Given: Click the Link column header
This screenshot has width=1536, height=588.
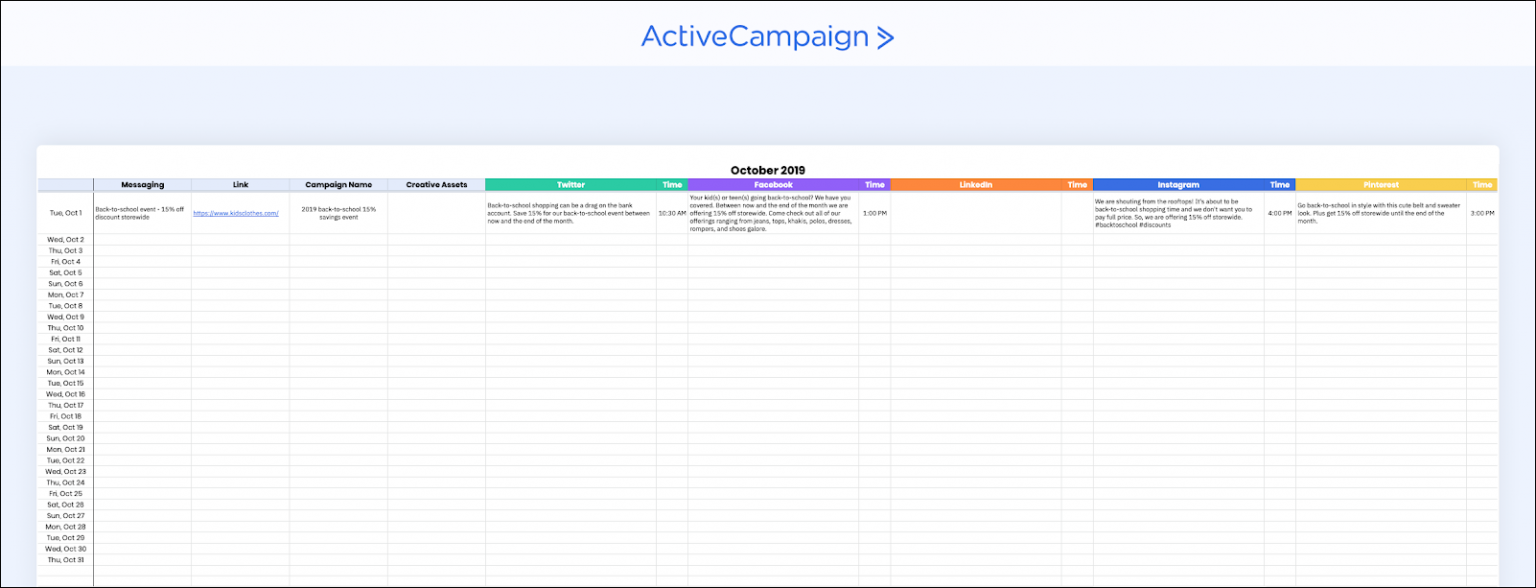Looking at the screenshot, I should (x=240, y=185).
